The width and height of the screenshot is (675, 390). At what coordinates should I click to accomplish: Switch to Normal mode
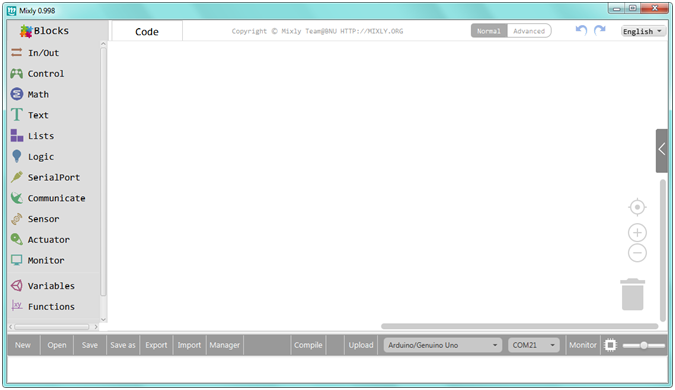489,31
